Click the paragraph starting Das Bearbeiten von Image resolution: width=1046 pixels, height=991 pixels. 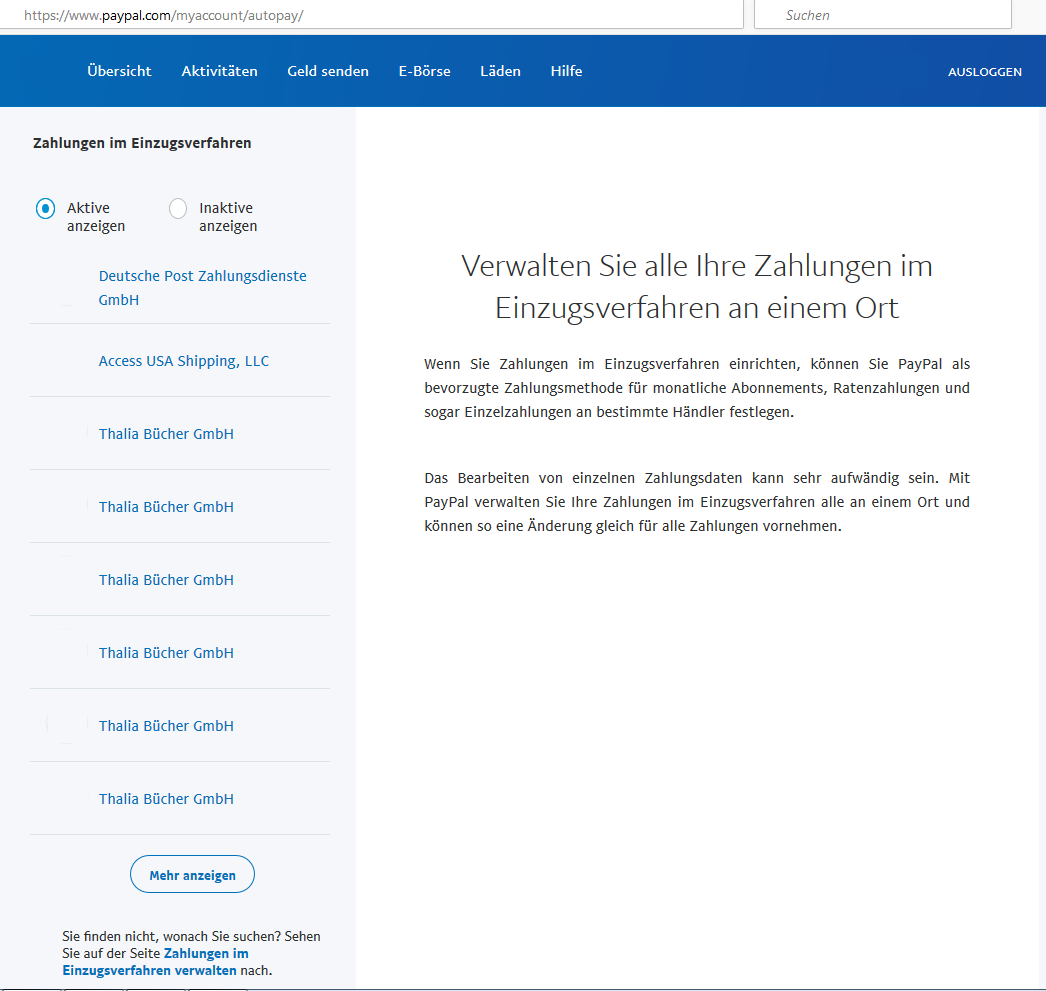point(696,502)
